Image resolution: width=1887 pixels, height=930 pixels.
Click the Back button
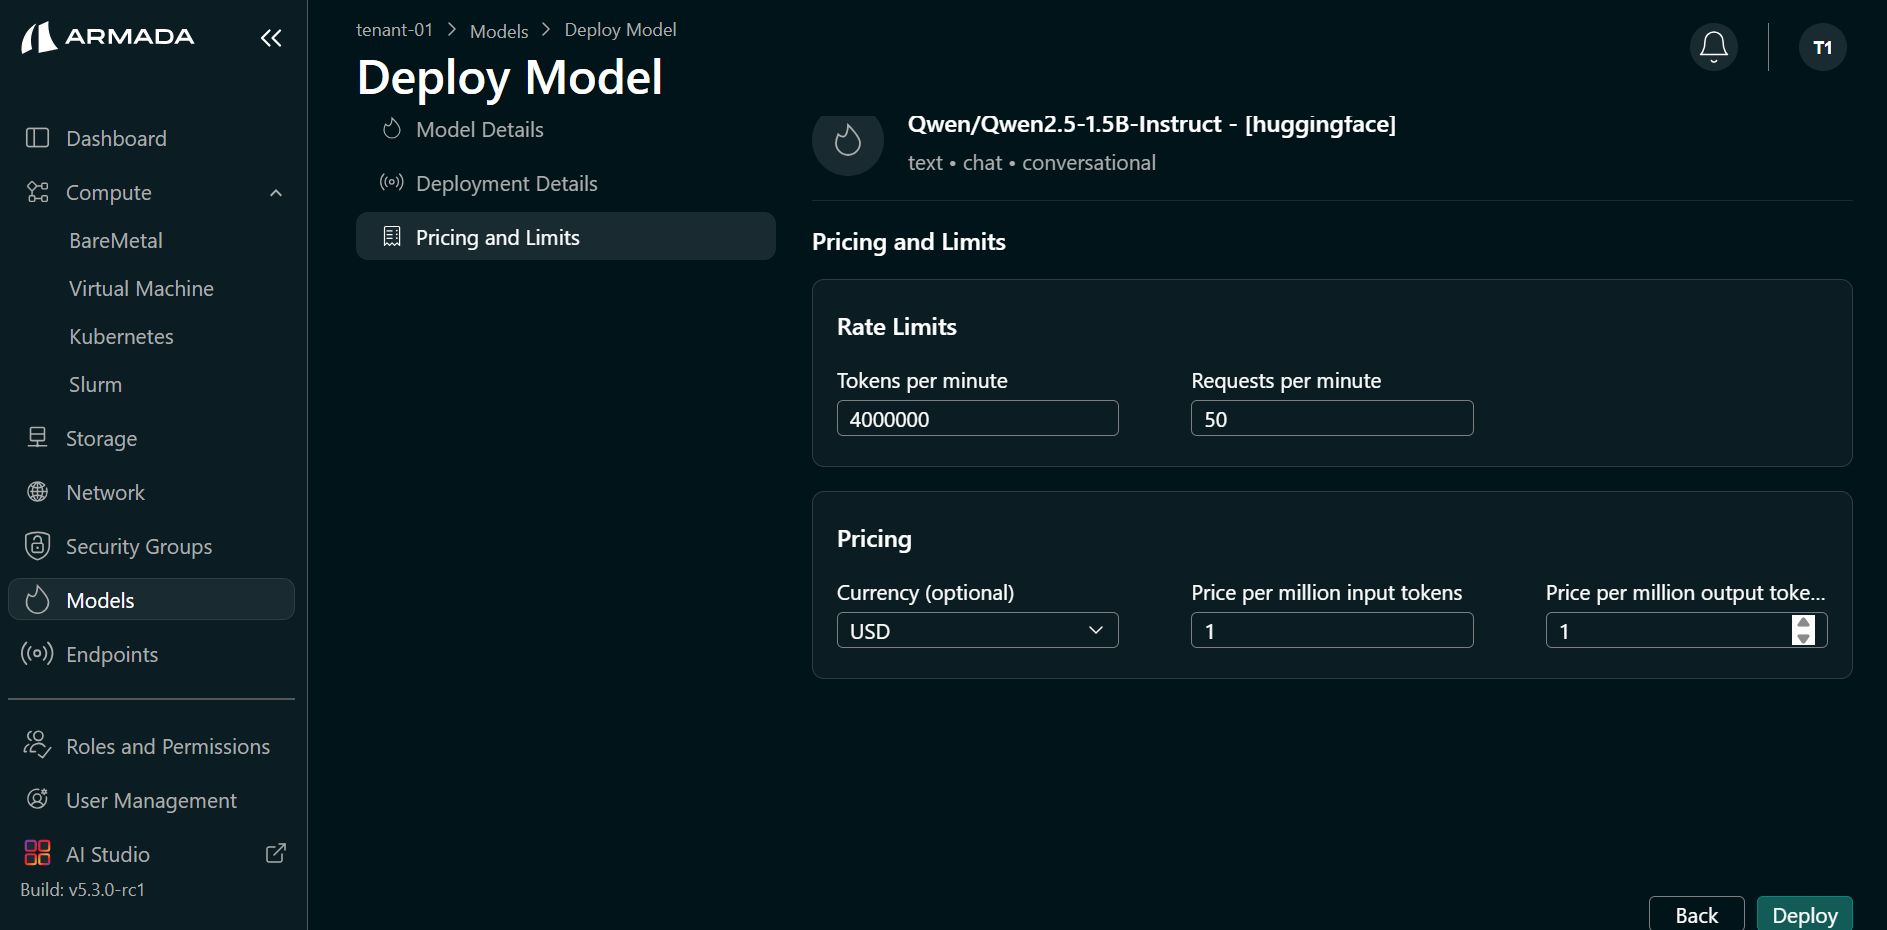pos(1696,914)
